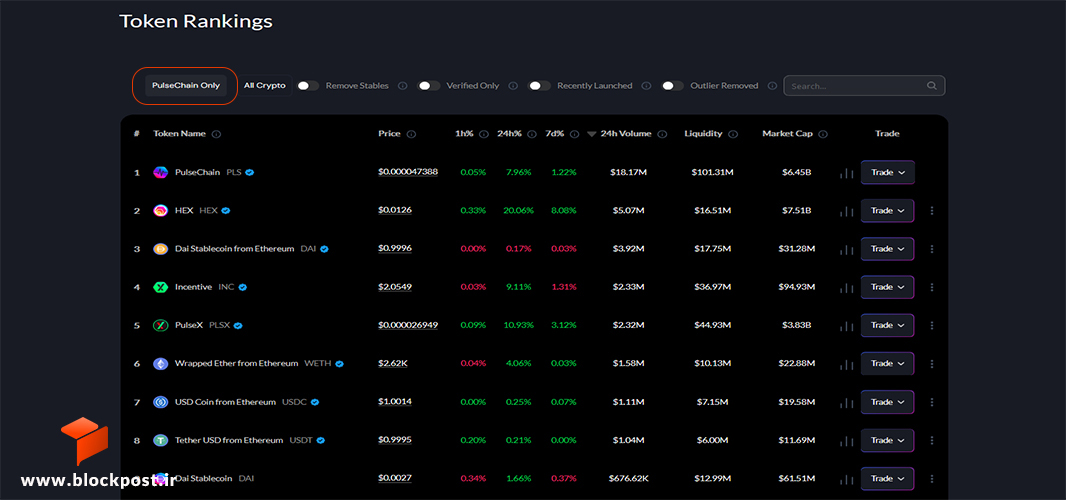The height and width of the screenshot is (500, 1066).
Task: Open the chart icon in WETH row
Action: pos(846,364)
